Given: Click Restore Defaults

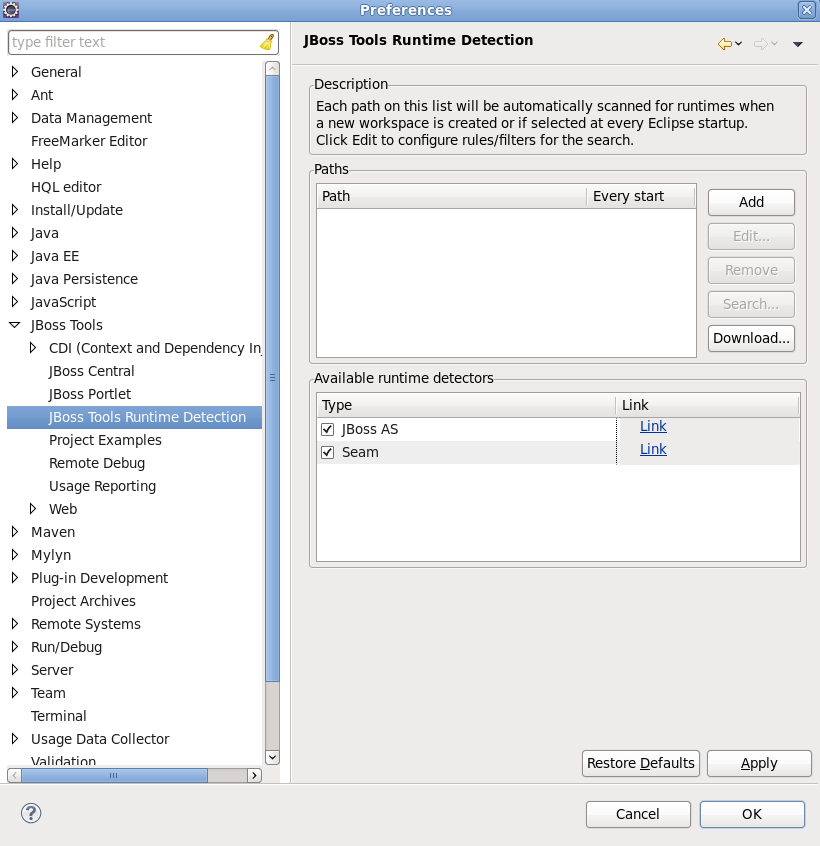Looking at the screenshot, I should 640,763.
